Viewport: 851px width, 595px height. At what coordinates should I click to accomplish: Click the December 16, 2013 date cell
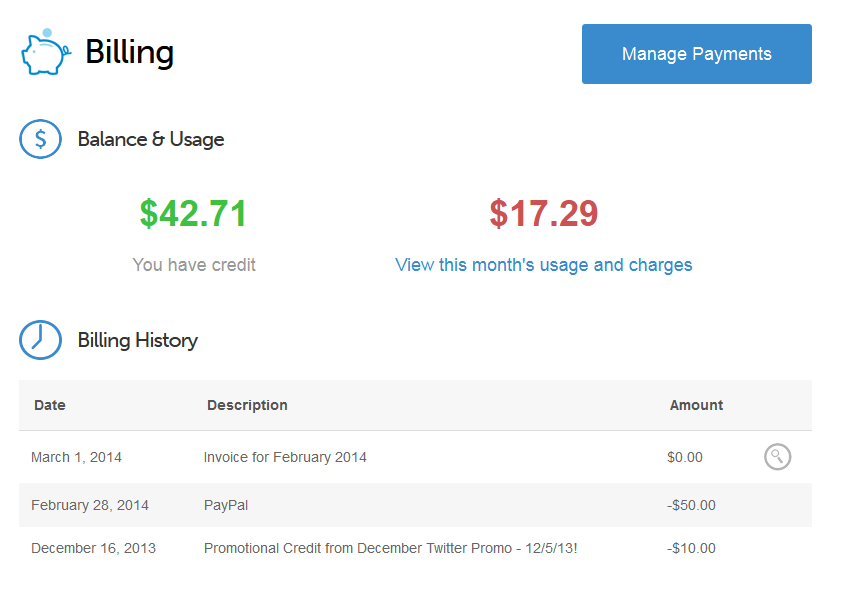[x=93, y=548]
